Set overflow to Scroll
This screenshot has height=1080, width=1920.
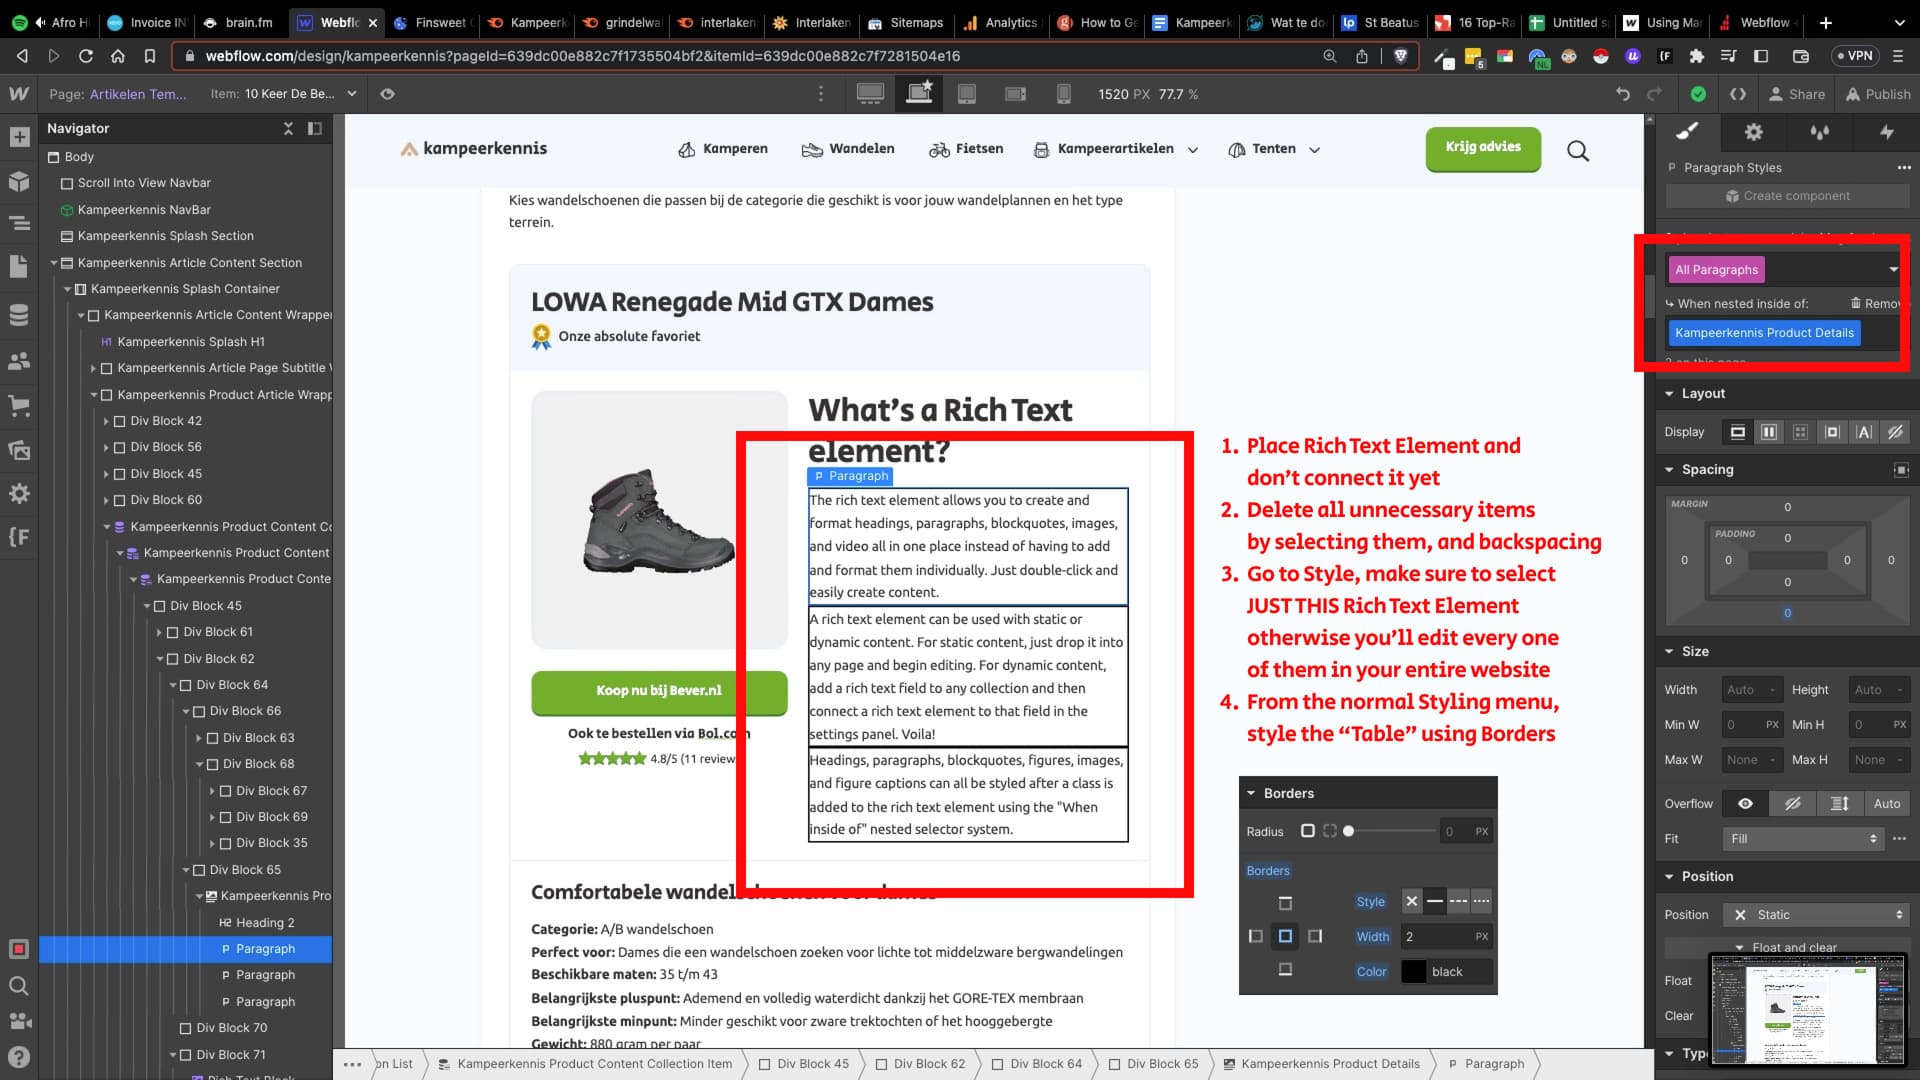1839,804
